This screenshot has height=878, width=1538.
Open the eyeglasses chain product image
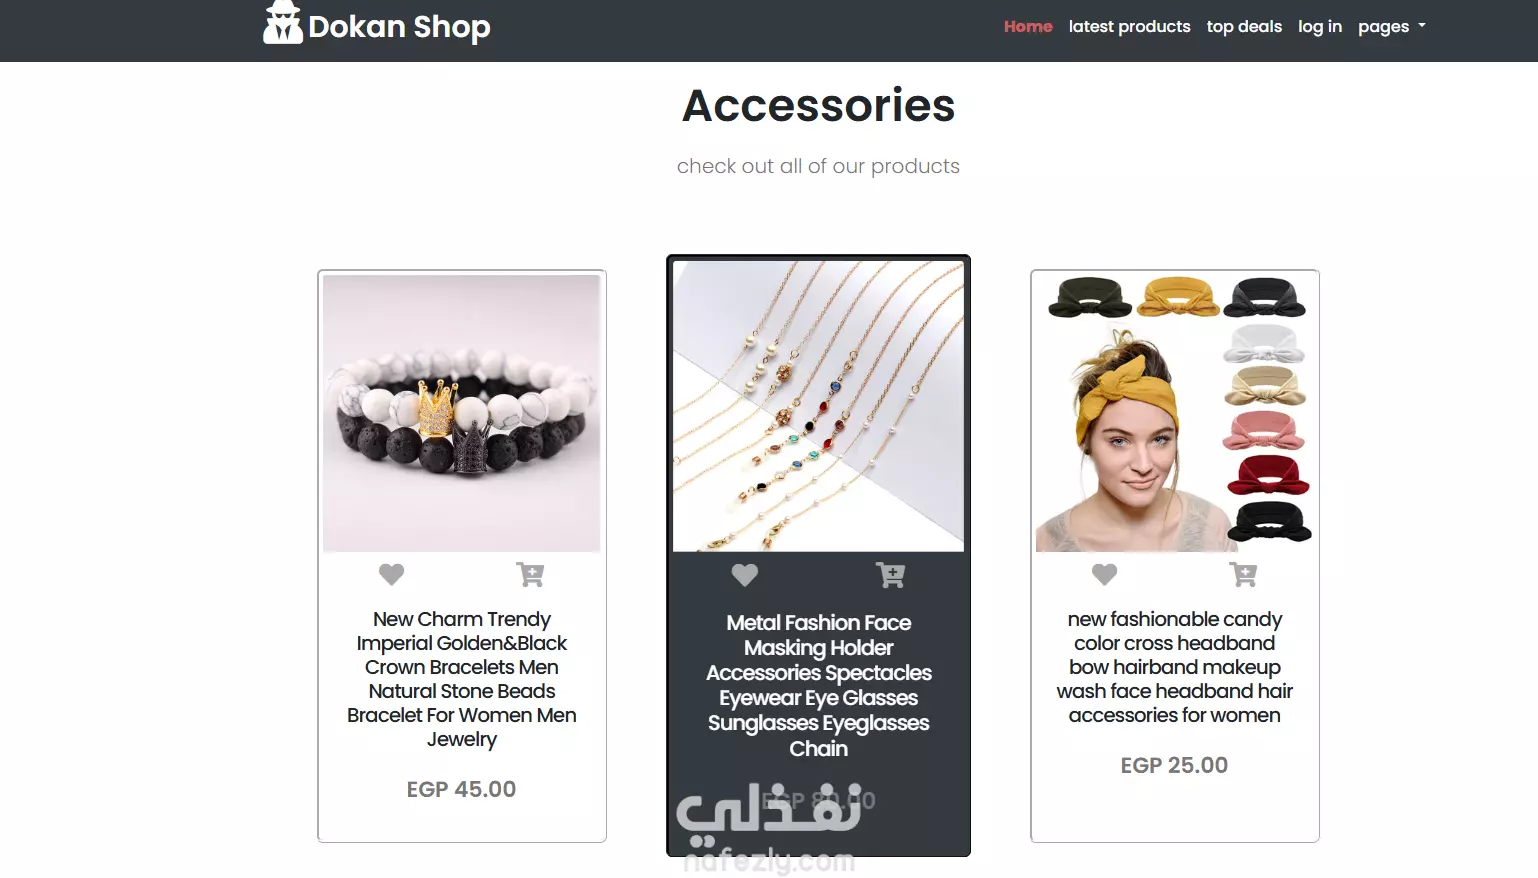818,406
